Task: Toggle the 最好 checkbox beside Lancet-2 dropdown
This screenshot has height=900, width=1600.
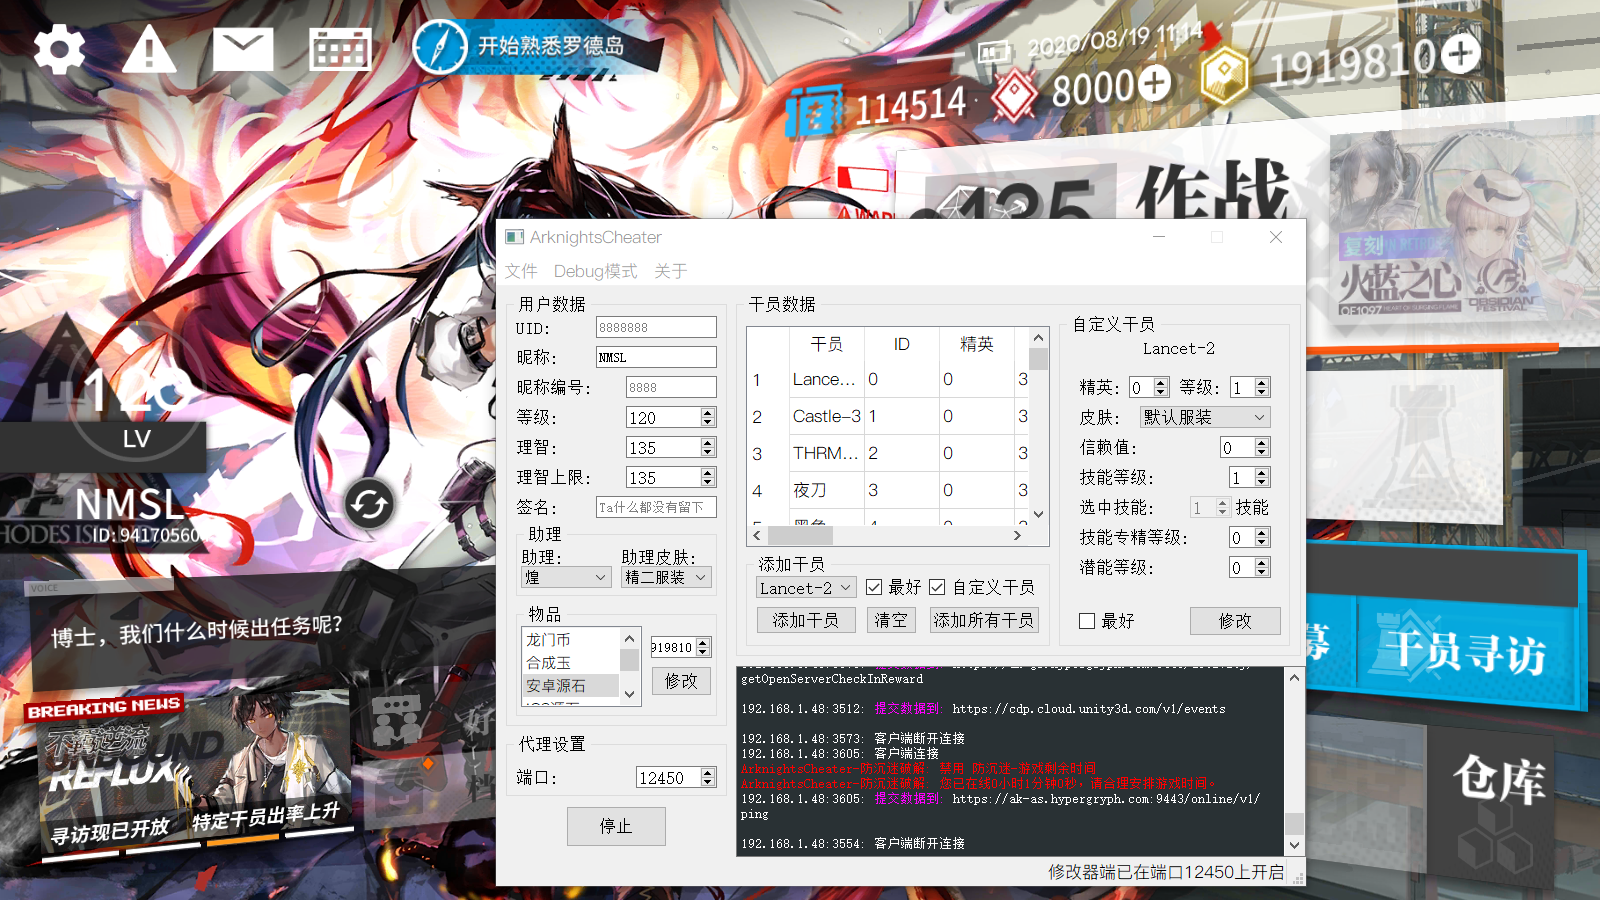Action: [x=874, y=587]
